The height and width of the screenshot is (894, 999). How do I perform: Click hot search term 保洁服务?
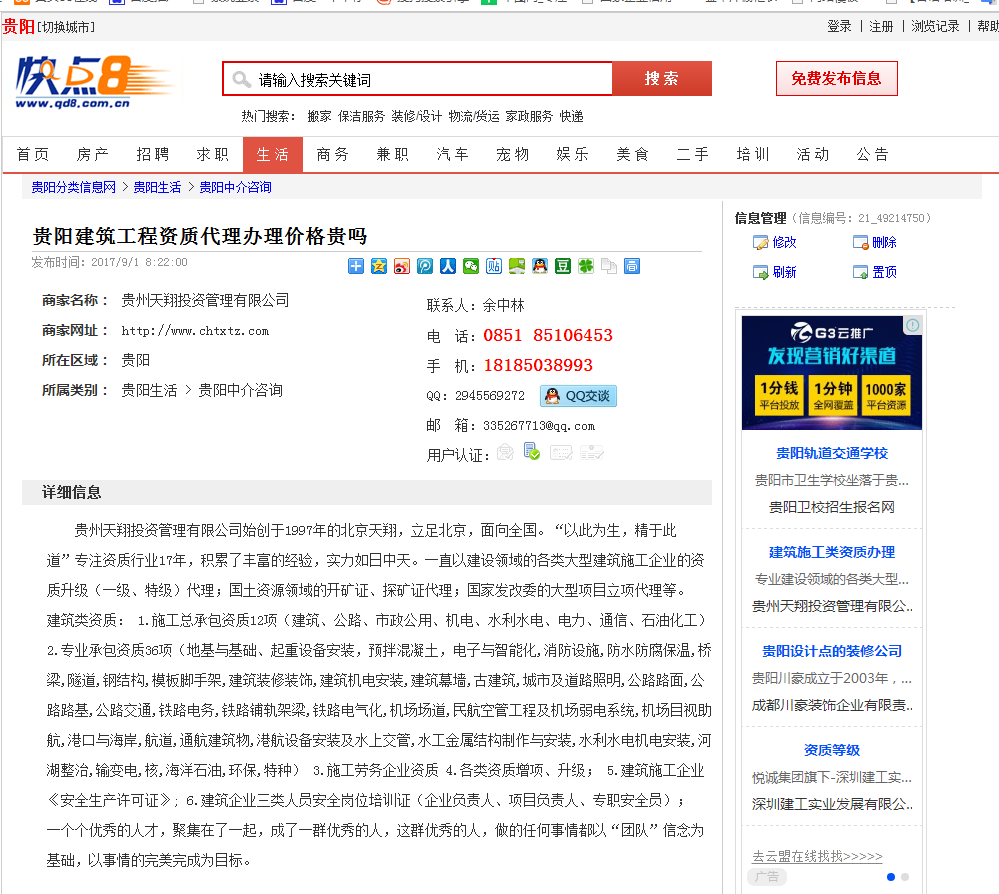[361, 117]
